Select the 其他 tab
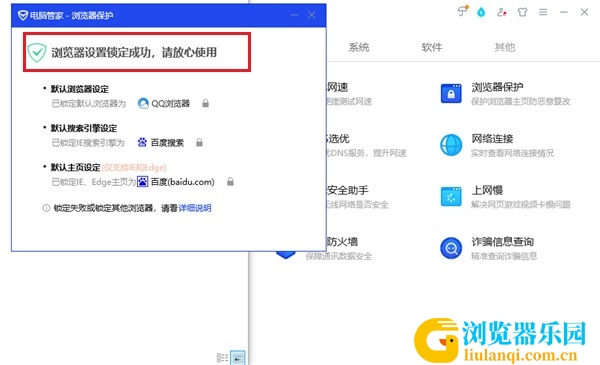The height and width of the screenshot is (365, 600). click(x=505, y=47)
